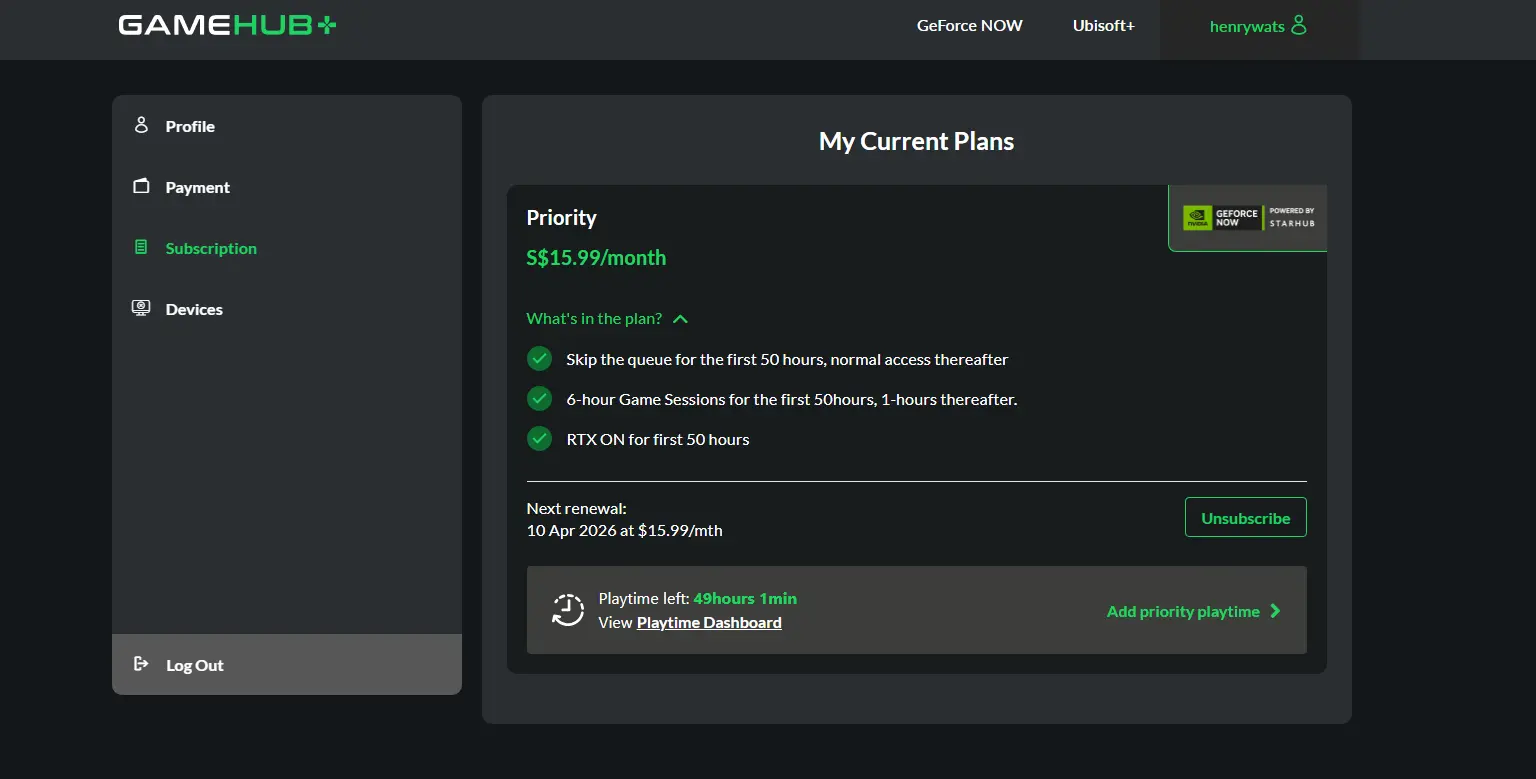This screenshot has height=779, width=1536.
Task: Click the Payment wallet icon in sidebar
Action: tap(141, 186)
